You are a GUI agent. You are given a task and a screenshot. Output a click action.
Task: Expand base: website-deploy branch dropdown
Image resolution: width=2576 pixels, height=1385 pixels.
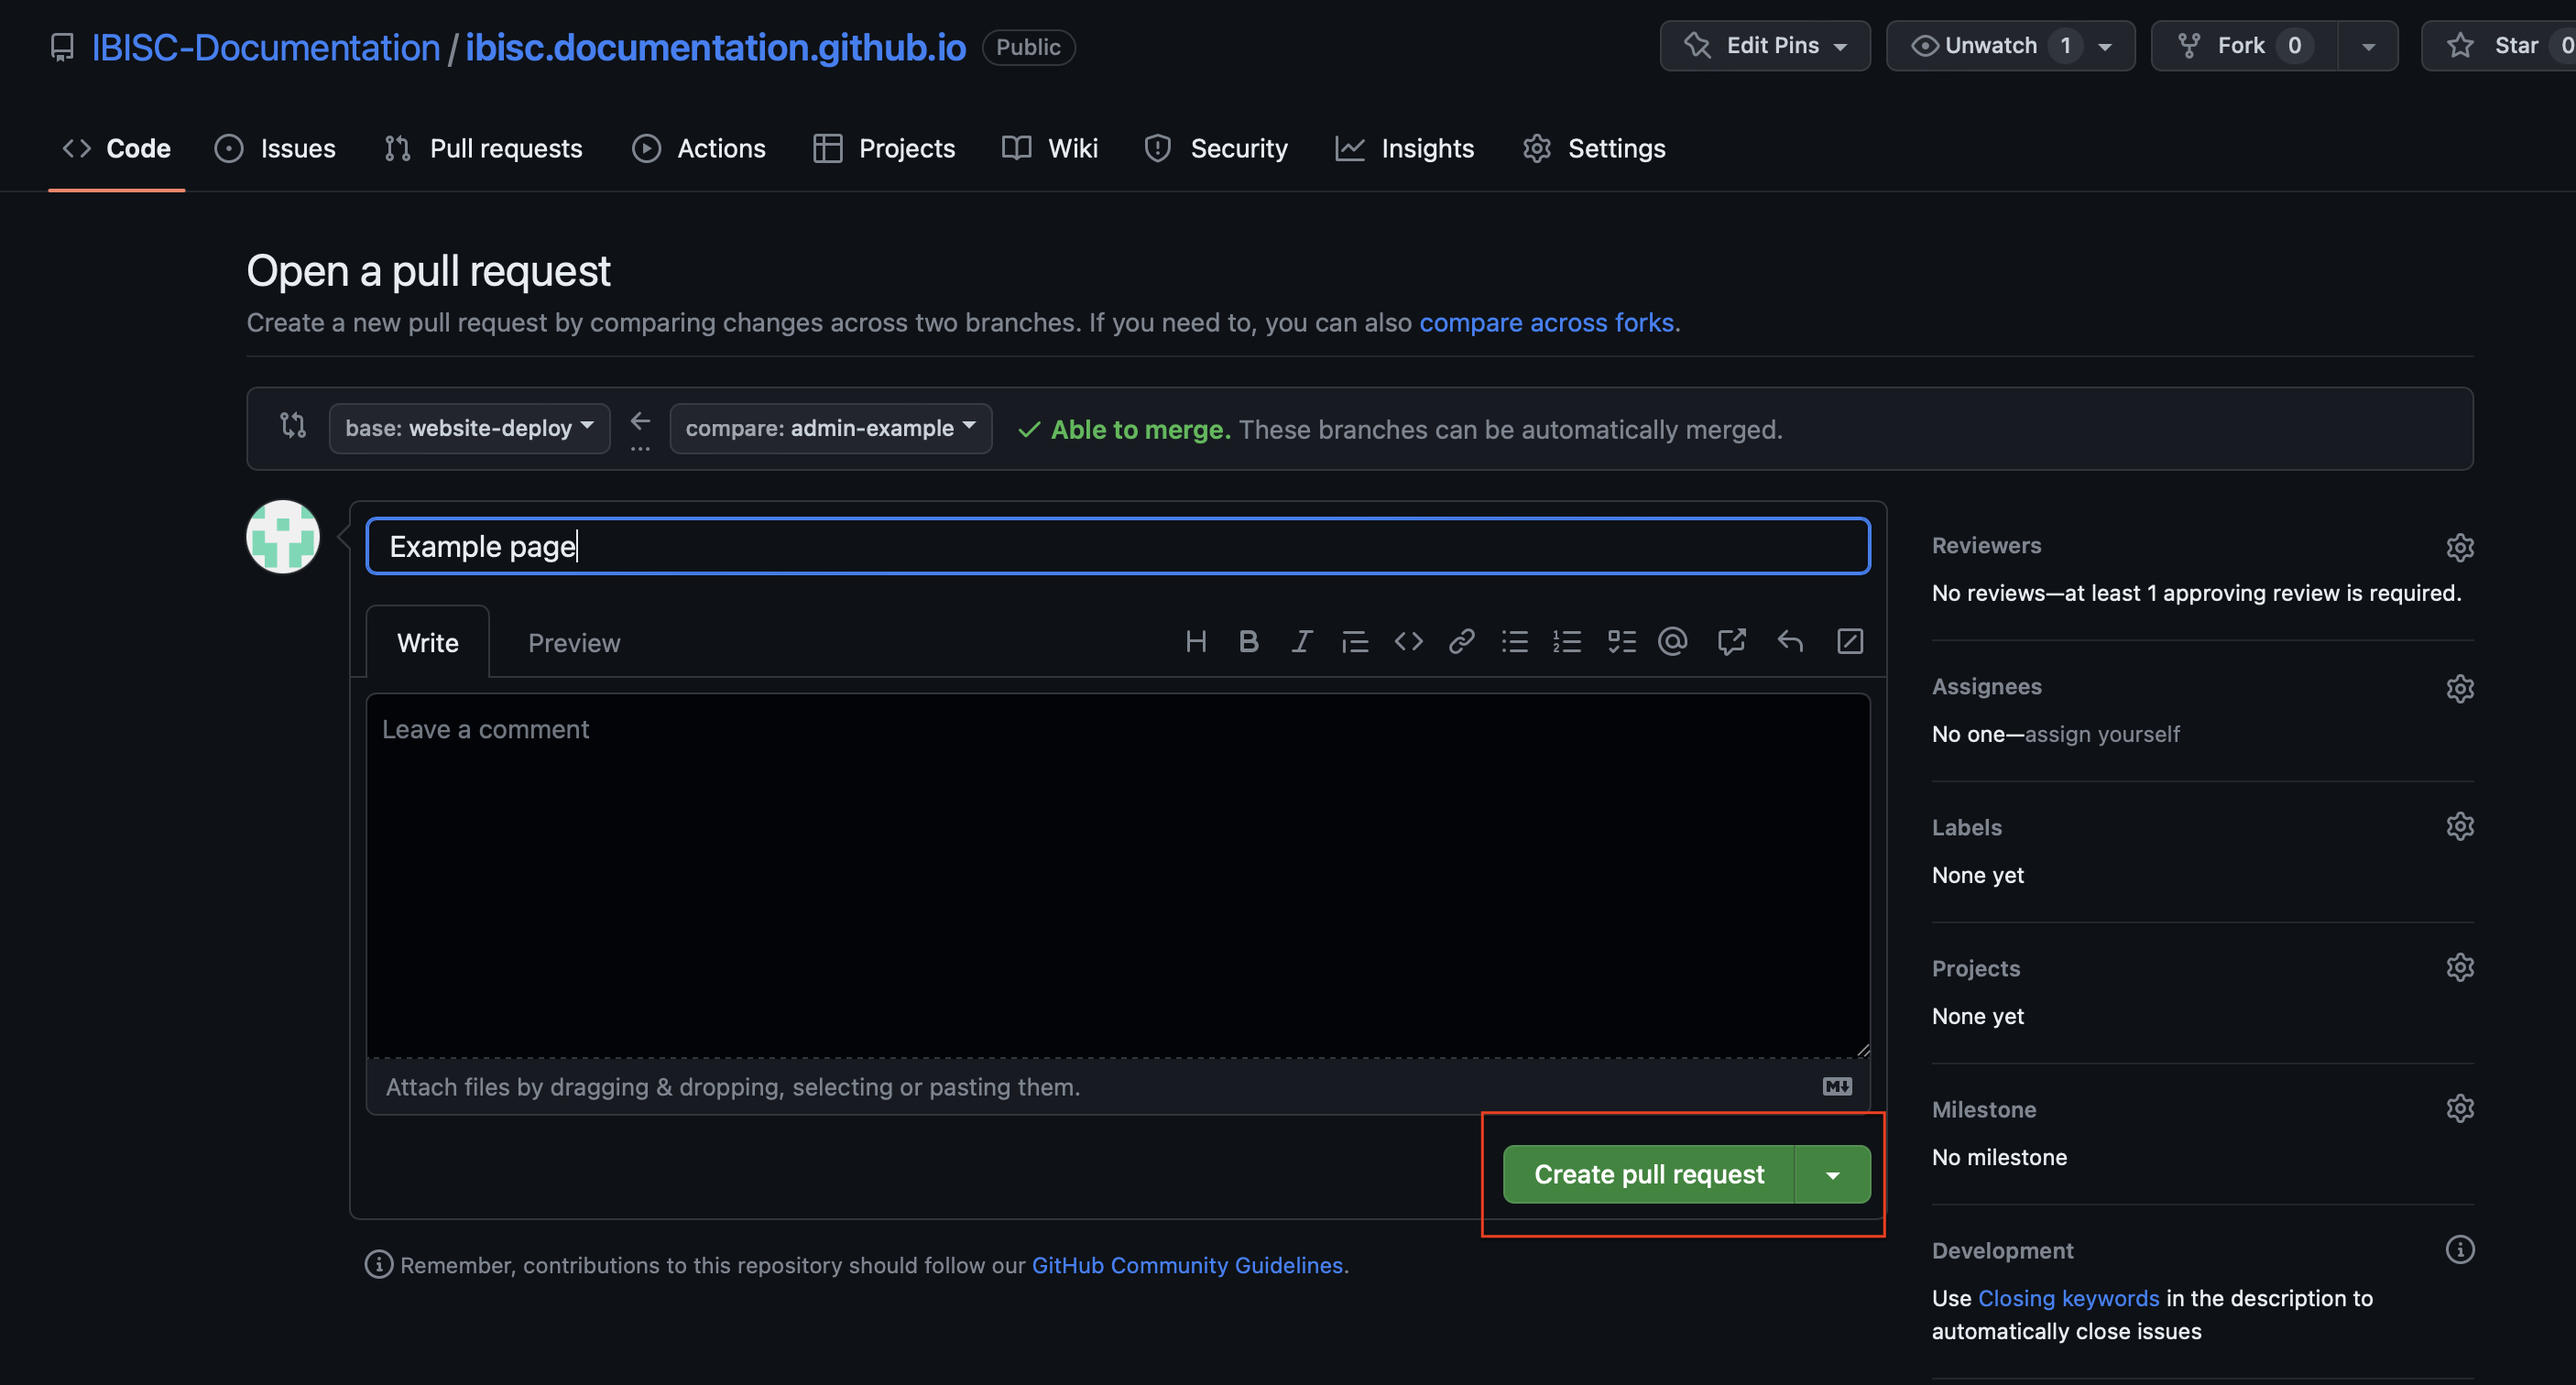pos(469,428)
